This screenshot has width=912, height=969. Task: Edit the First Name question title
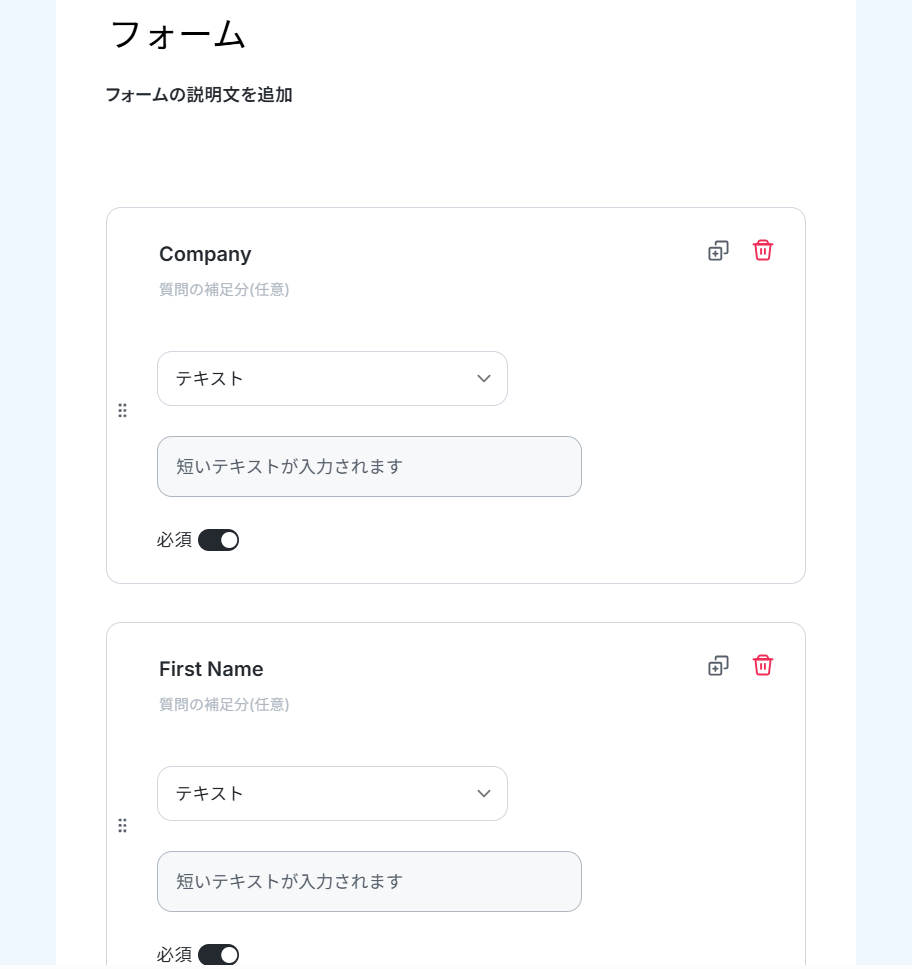[211, 669]
